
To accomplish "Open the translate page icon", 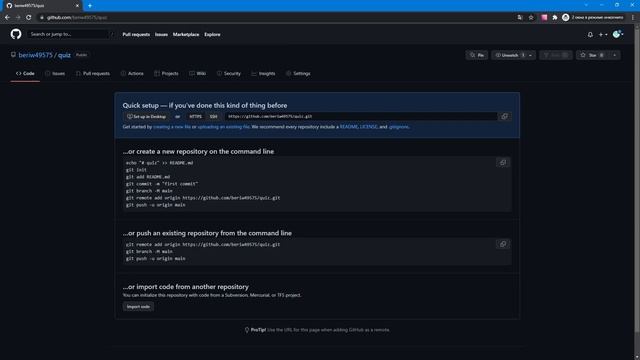I will (x=520, y=18).
